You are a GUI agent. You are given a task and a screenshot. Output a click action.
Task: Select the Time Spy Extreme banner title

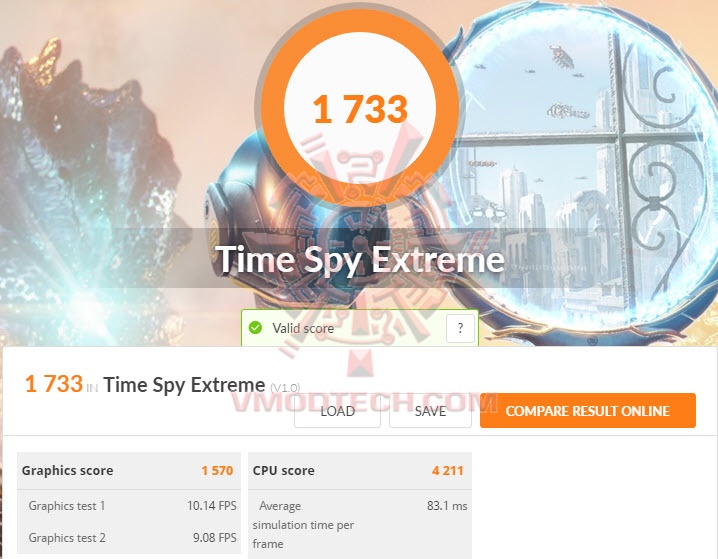[x=360, y=260]
